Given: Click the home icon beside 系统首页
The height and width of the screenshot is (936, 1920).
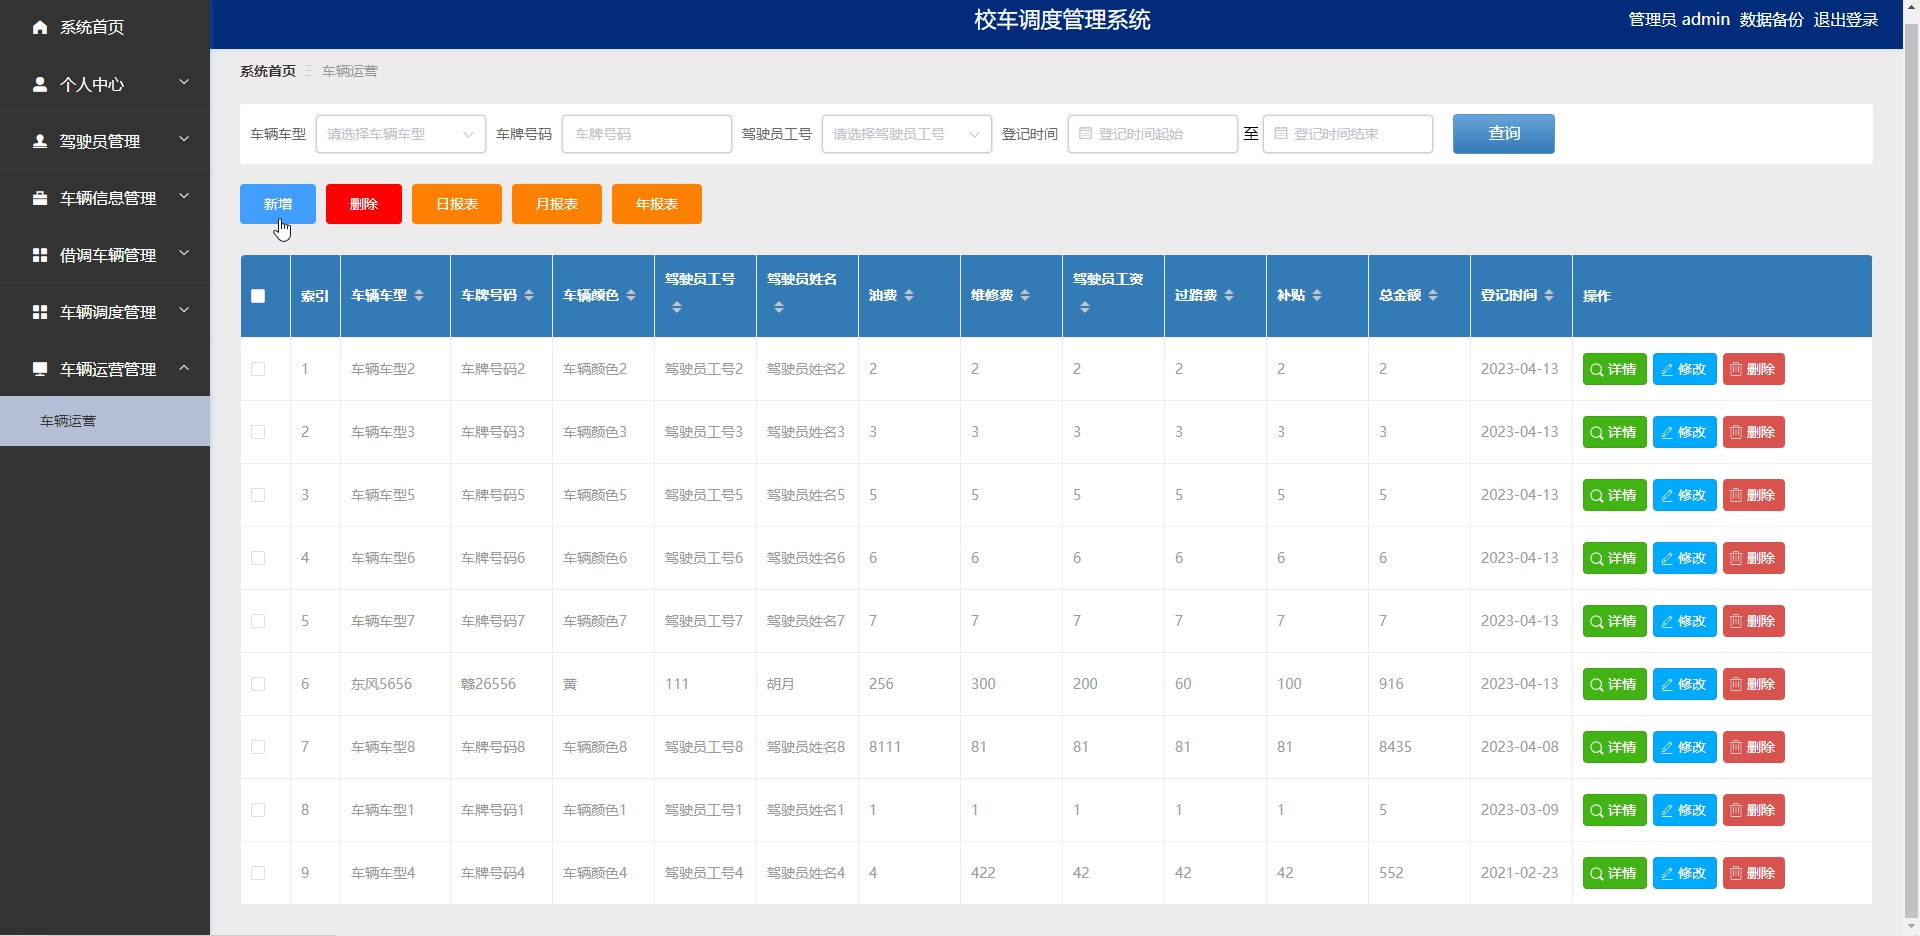Looking at the screenshot, I should [x=40, y=27].
